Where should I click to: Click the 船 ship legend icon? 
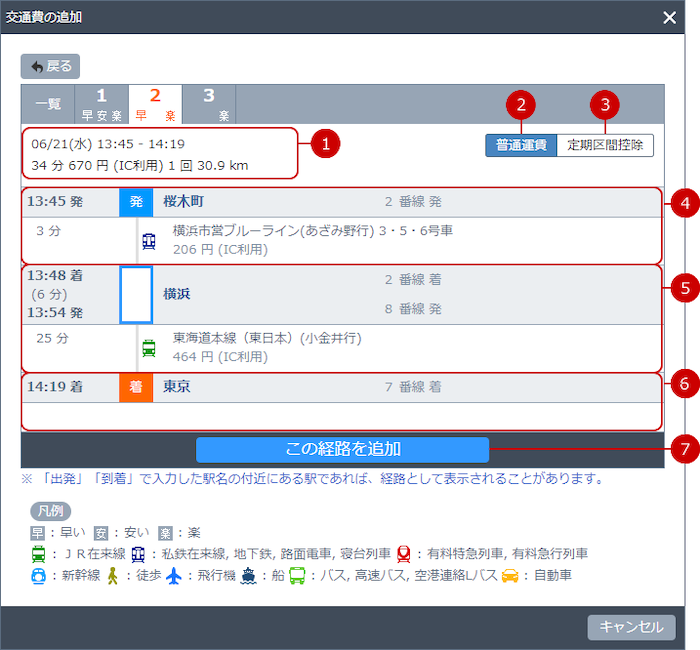tap(249, 575)
